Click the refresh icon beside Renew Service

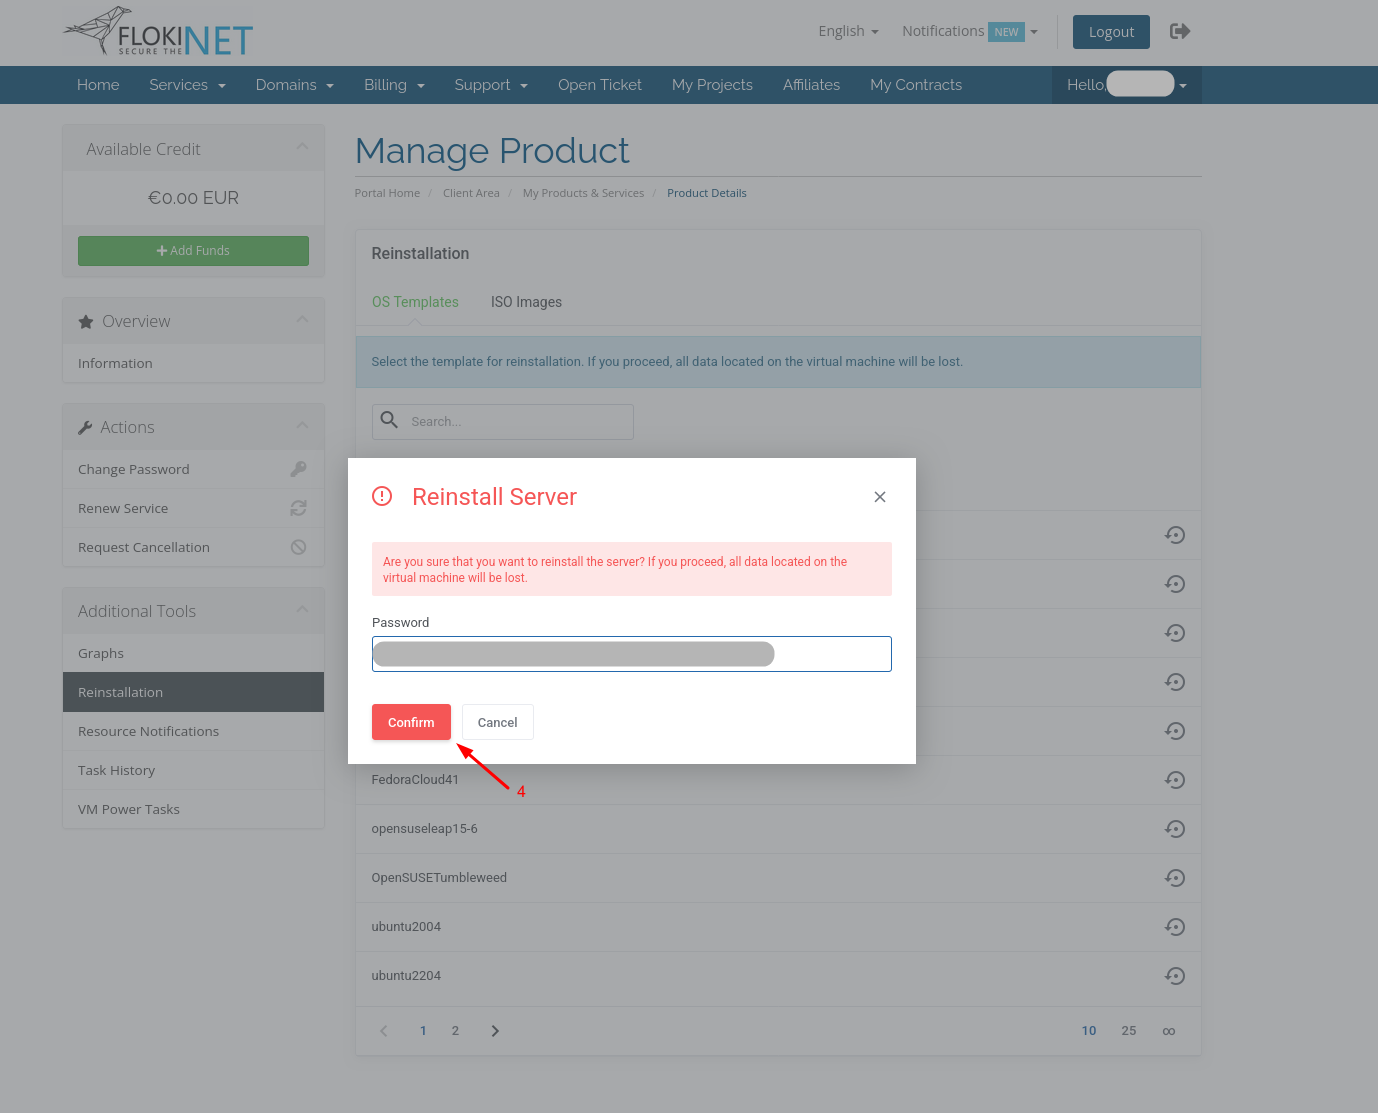298,508
